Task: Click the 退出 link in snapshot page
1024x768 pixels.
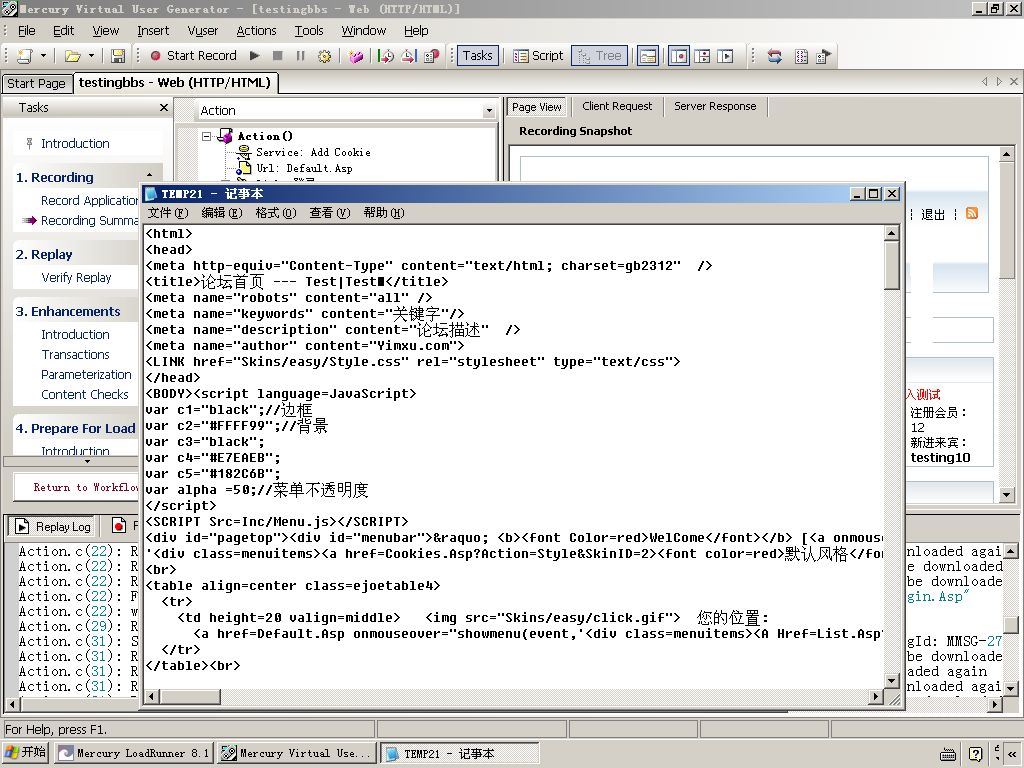Action: [933, 214]
